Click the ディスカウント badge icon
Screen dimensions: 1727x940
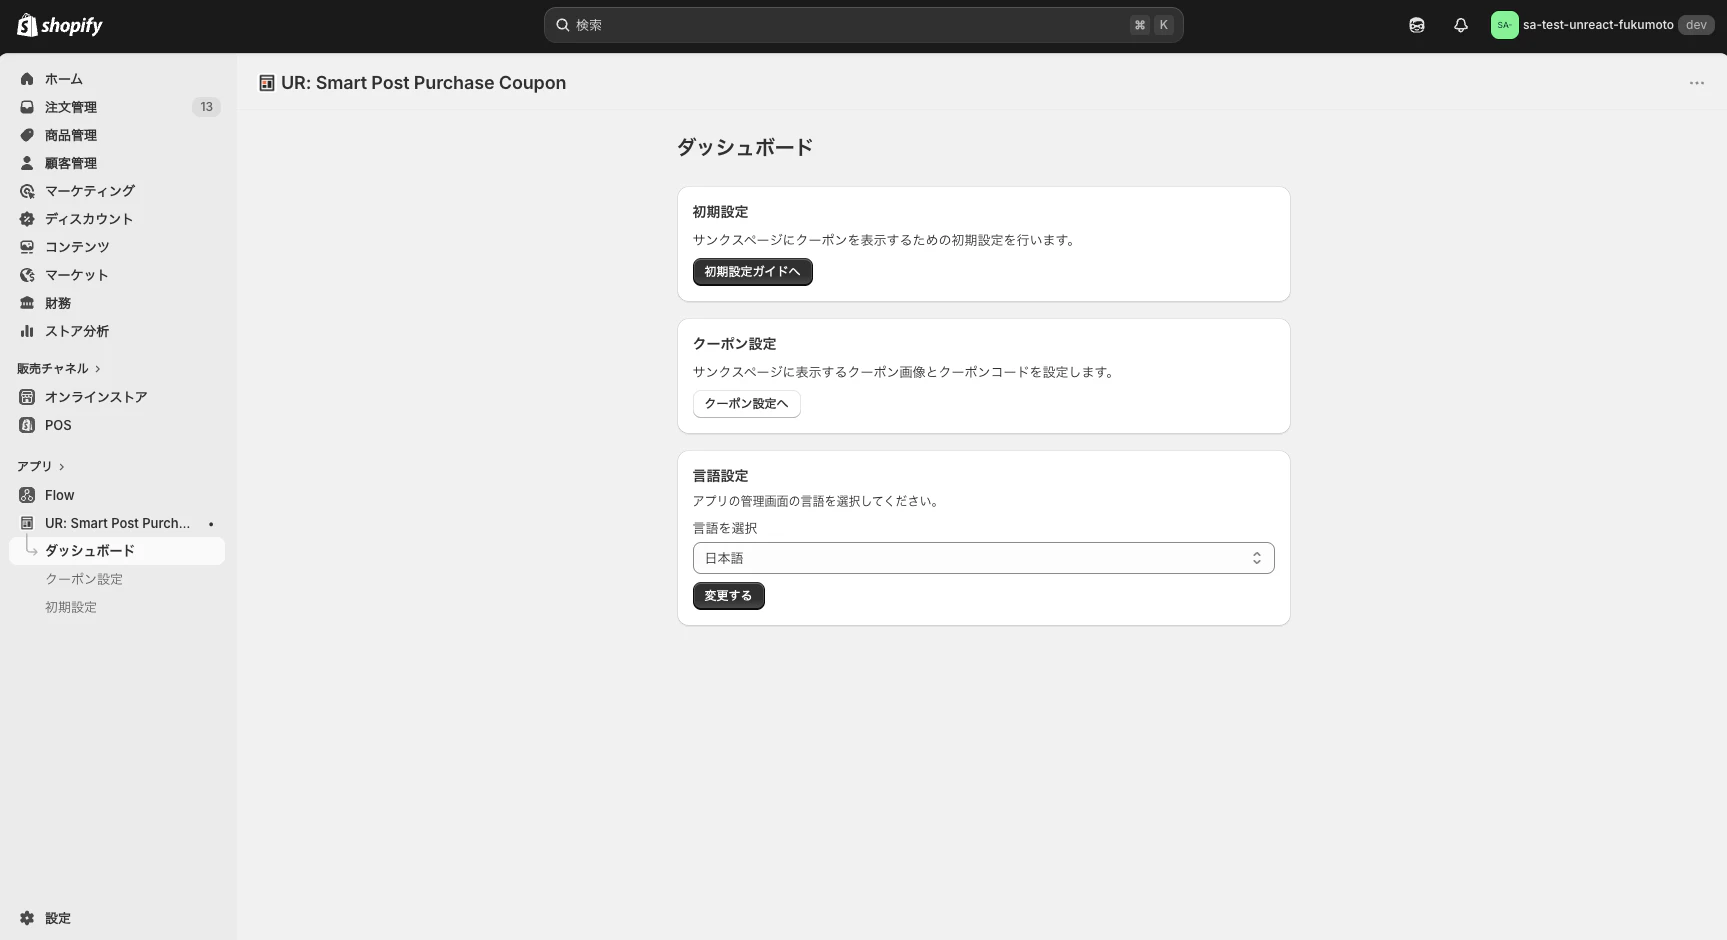point(27,219)
